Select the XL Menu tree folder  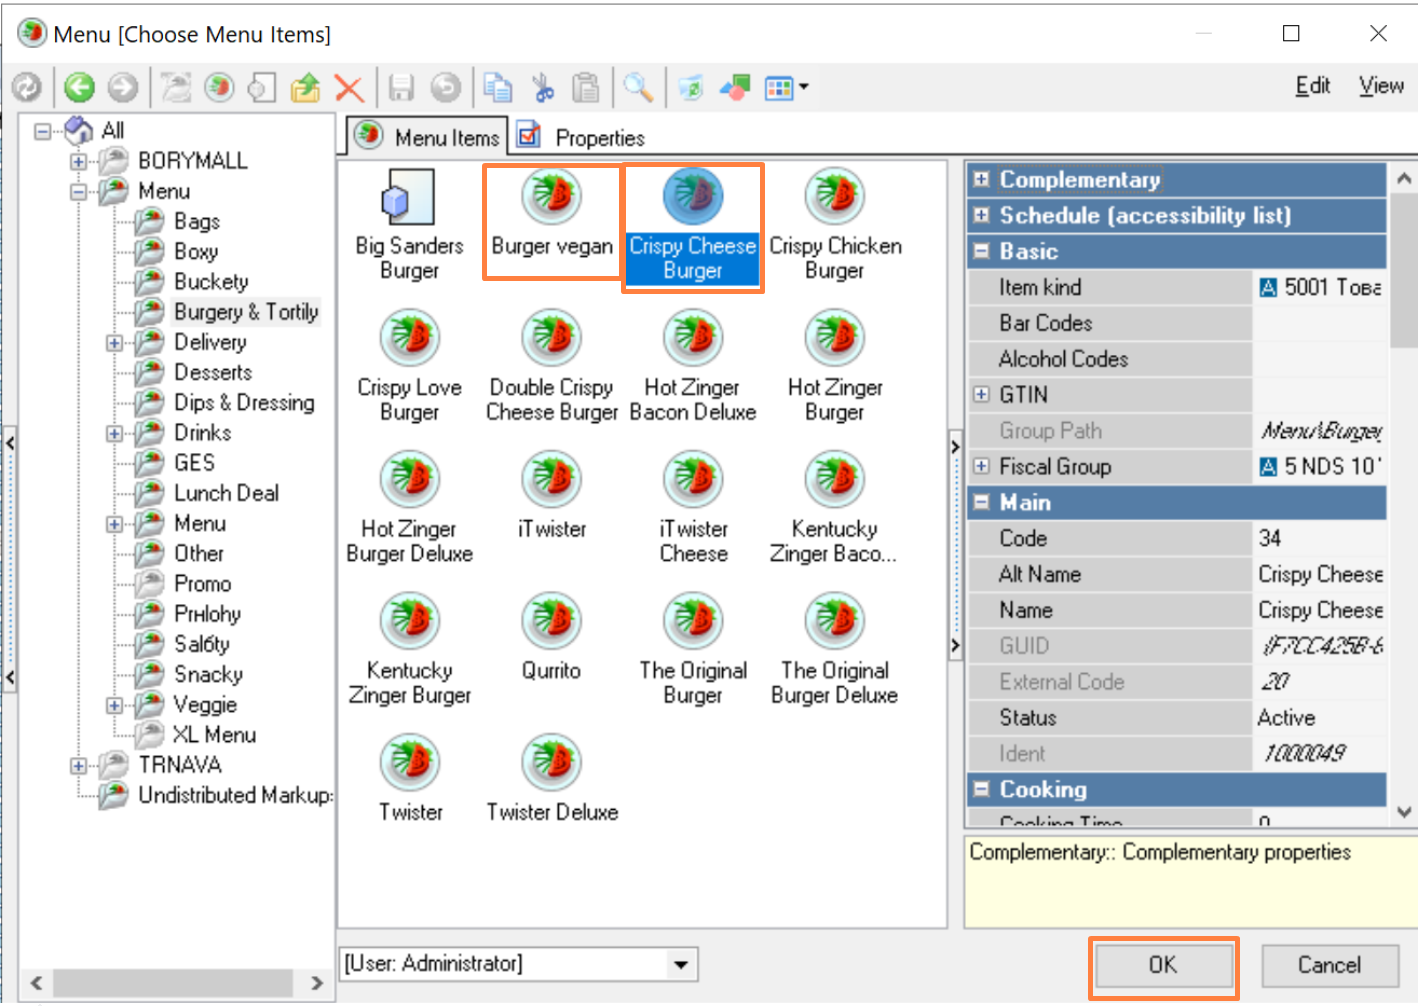point(214,736)
